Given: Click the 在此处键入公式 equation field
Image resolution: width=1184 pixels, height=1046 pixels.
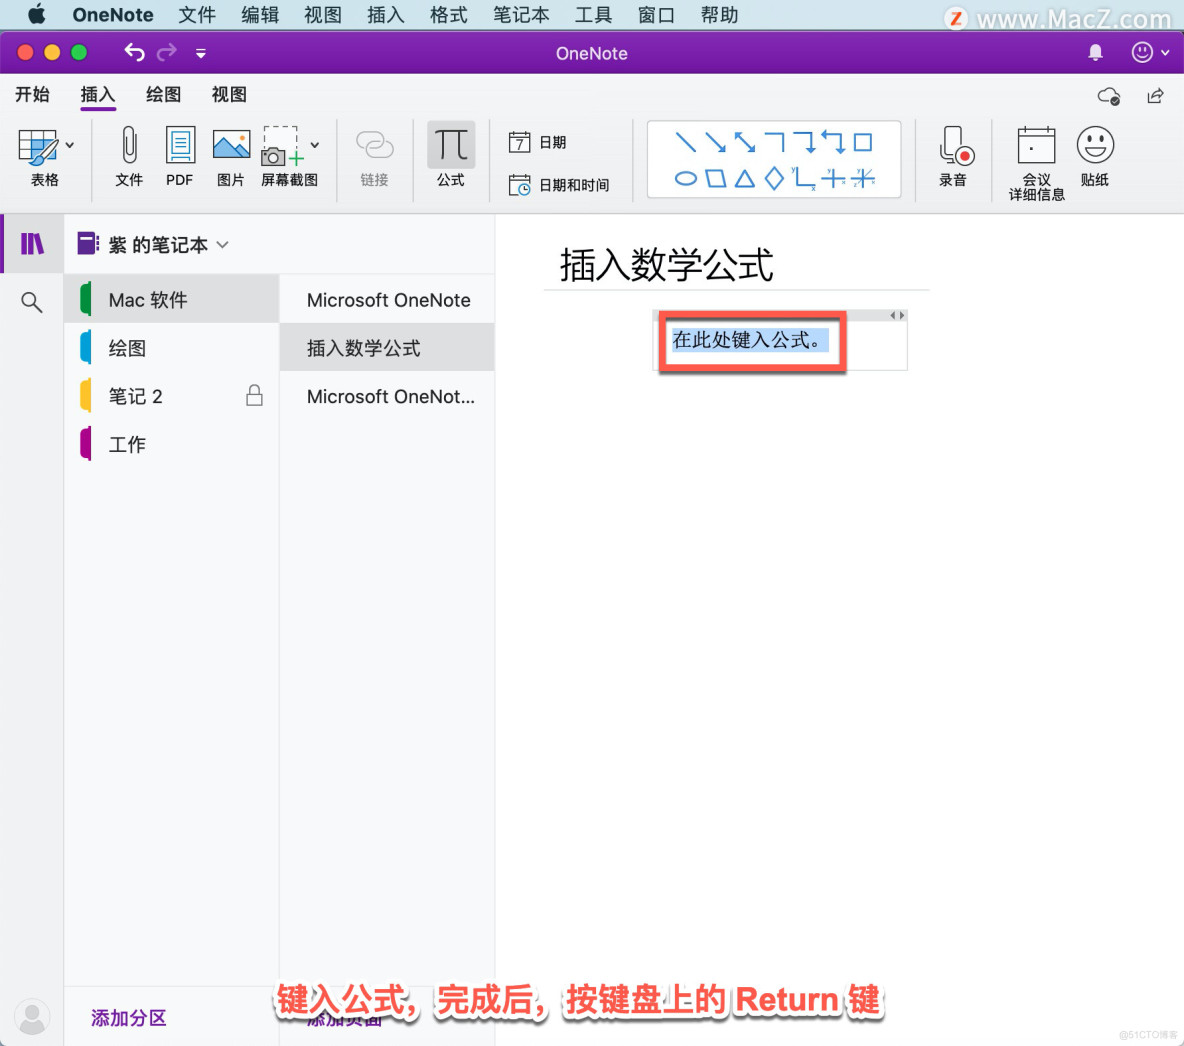Looking at the screenshot, I should [750, 341].
